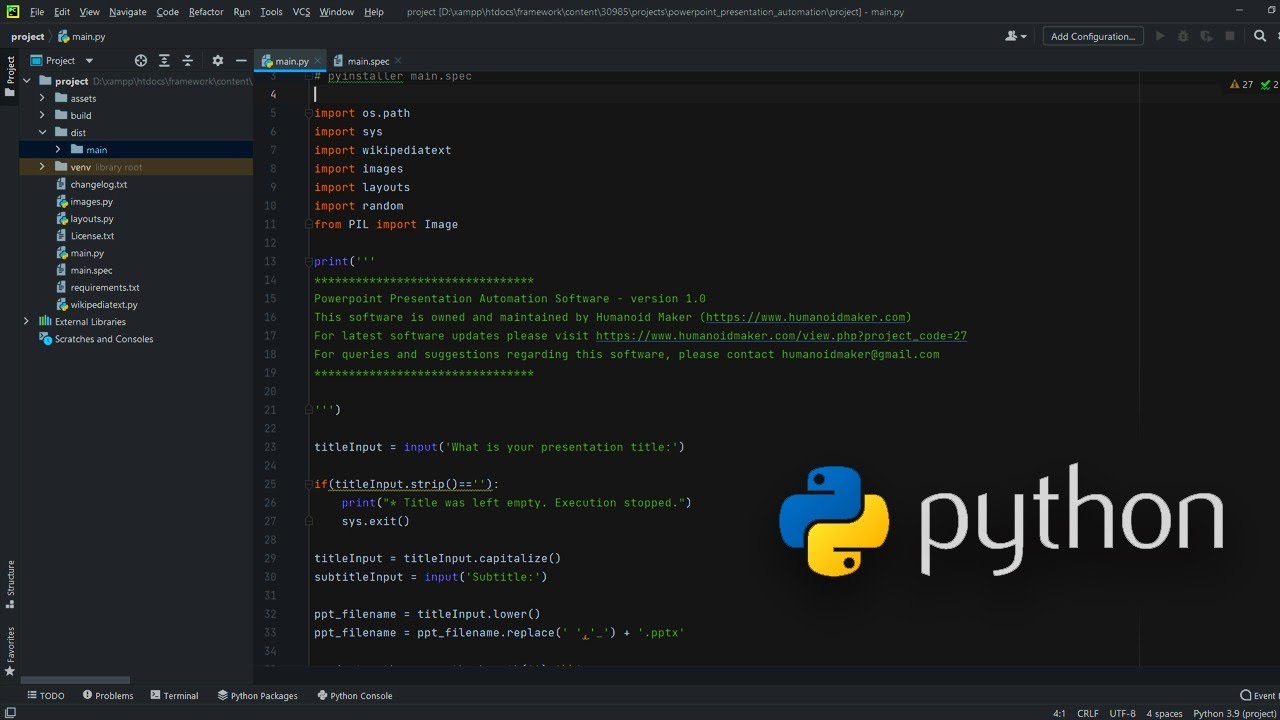Select wikipediatext.py in the project tree
This screenshot has width=1280, height=720.
click(104, 304)
